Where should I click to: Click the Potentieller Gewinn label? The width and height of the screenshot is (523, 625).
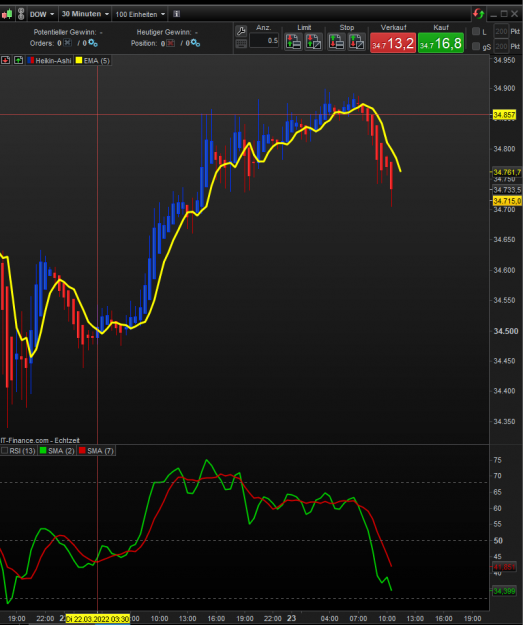(65, 32)
